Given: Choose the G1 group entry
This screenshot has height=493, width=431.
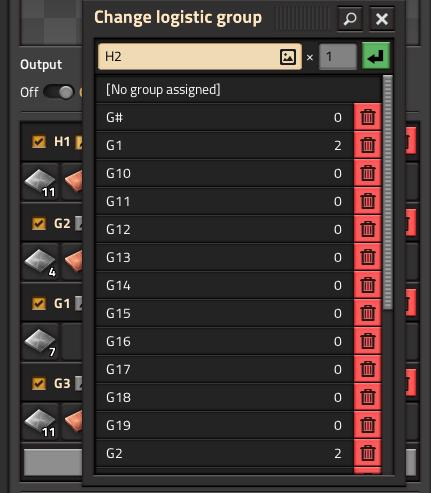Looking at the screenshot, I should point(225,145).
